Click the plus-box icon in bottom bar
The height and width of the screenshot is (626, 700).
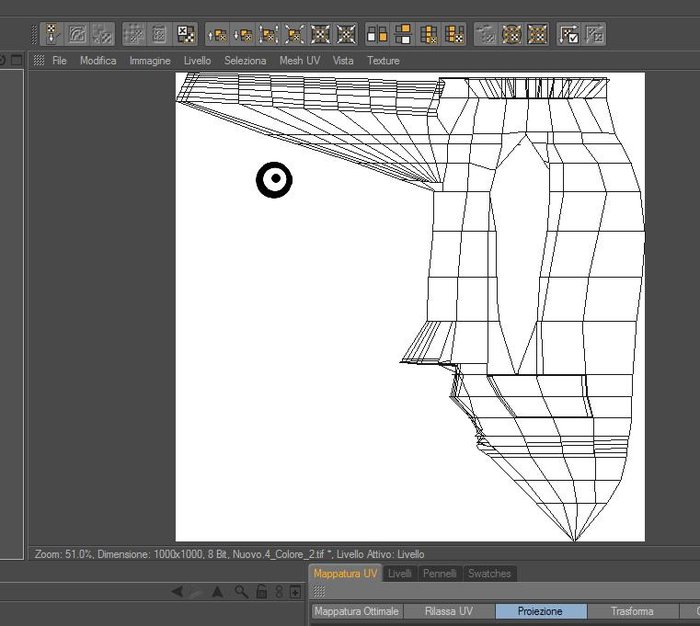[x=295, y=592]
